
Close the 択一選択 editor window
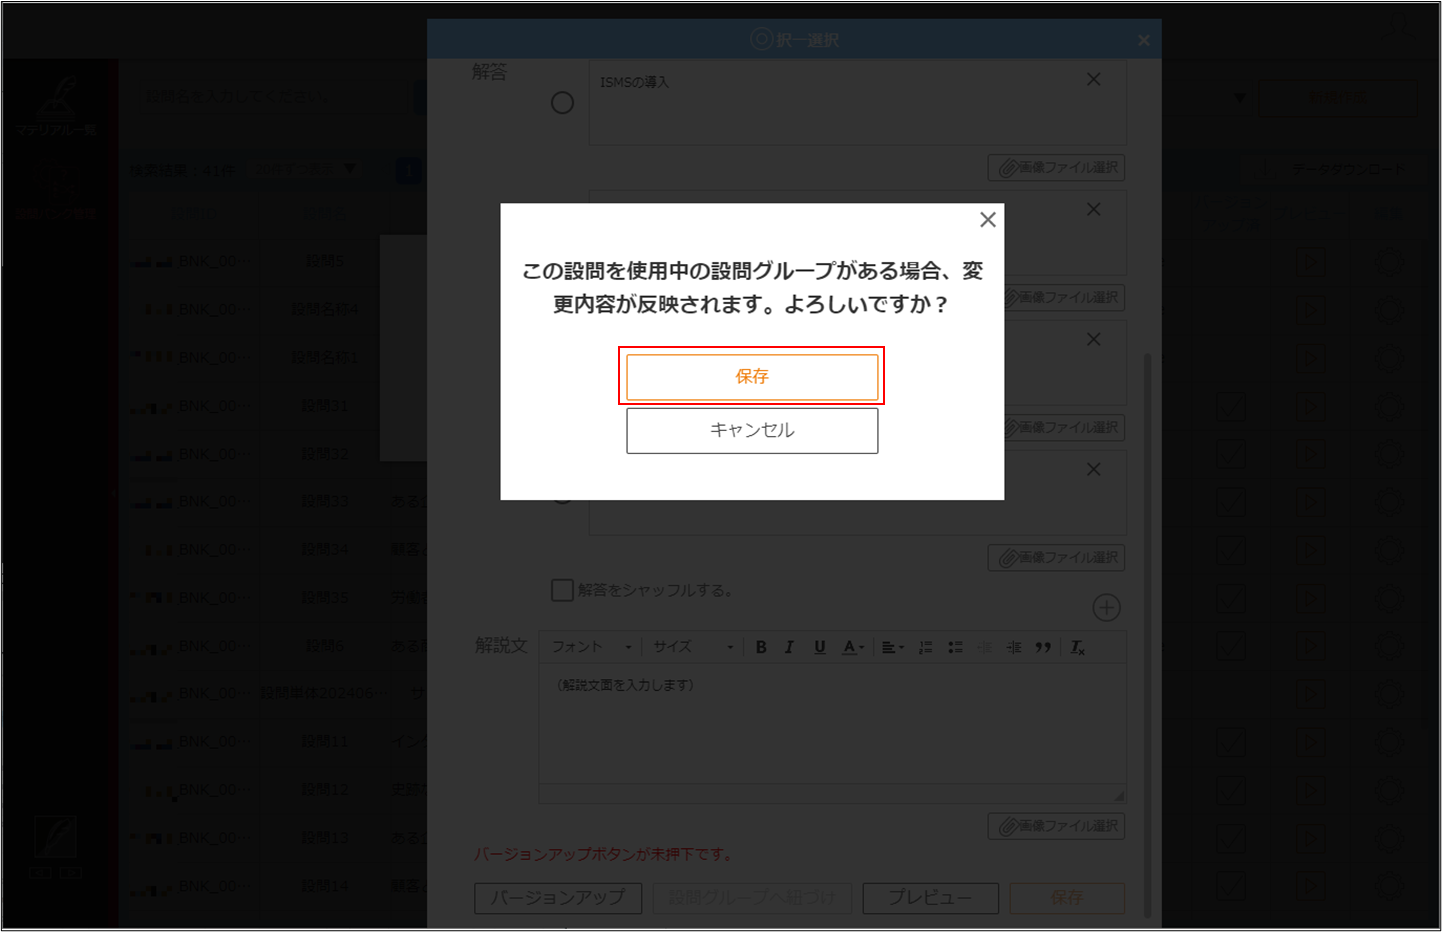[1143, 41]
